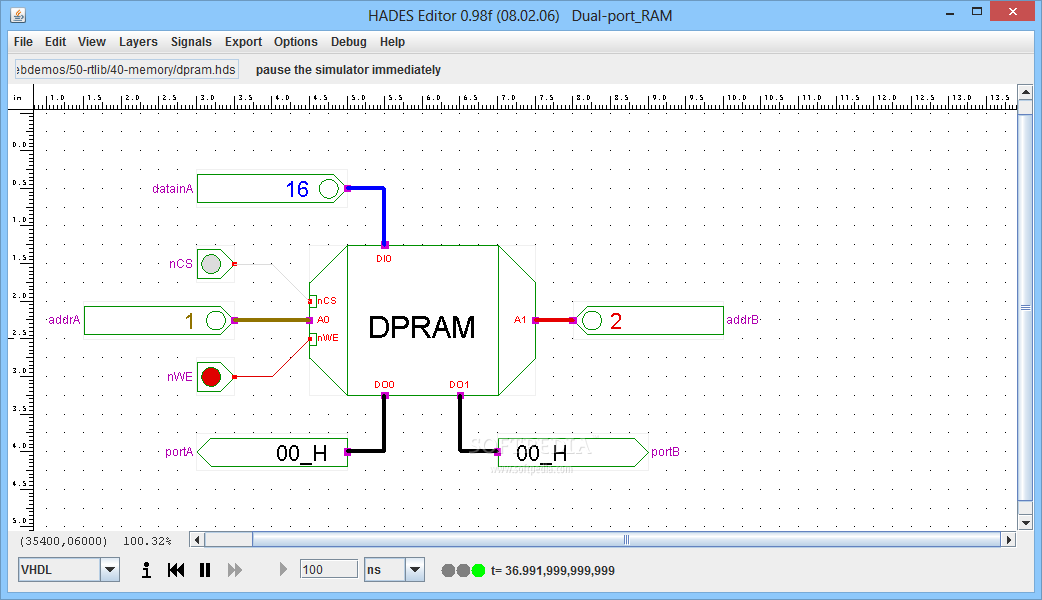1042x600 pixels.
Task: Click the nWE label next to the red switch
Action: click(x=179, y=377)
